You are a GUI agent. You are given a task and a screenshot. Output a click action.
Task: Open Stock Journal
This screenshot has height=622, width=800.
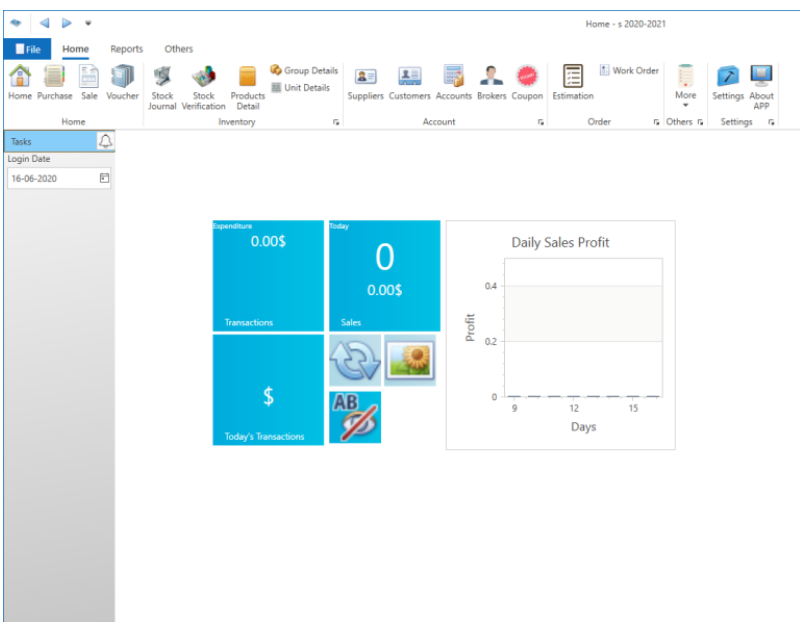coord(162,86)
